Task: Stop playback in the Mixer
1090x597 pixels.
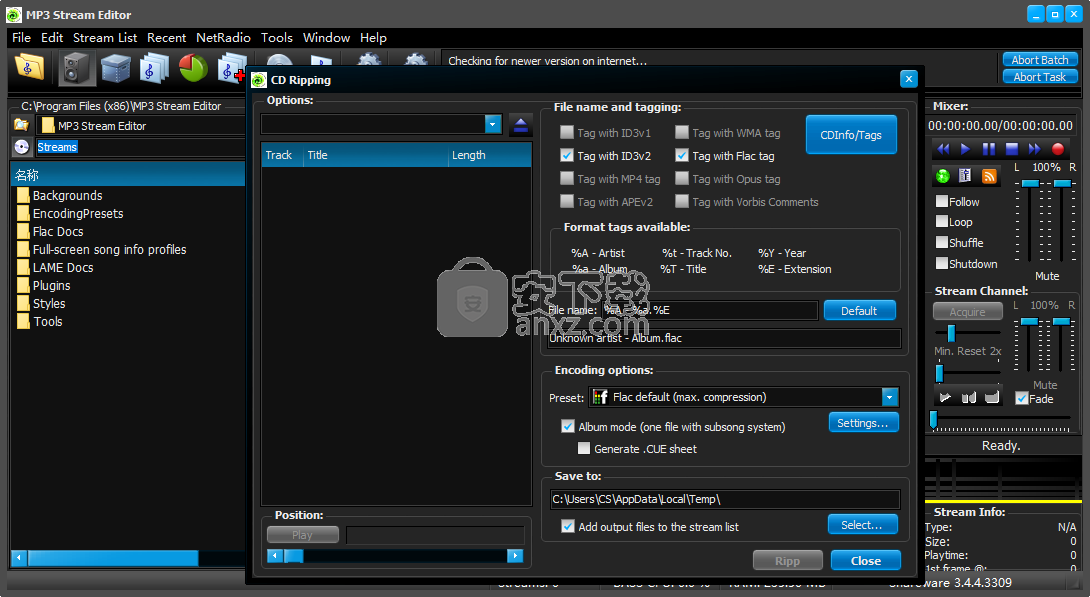Action: [1011, 149]
